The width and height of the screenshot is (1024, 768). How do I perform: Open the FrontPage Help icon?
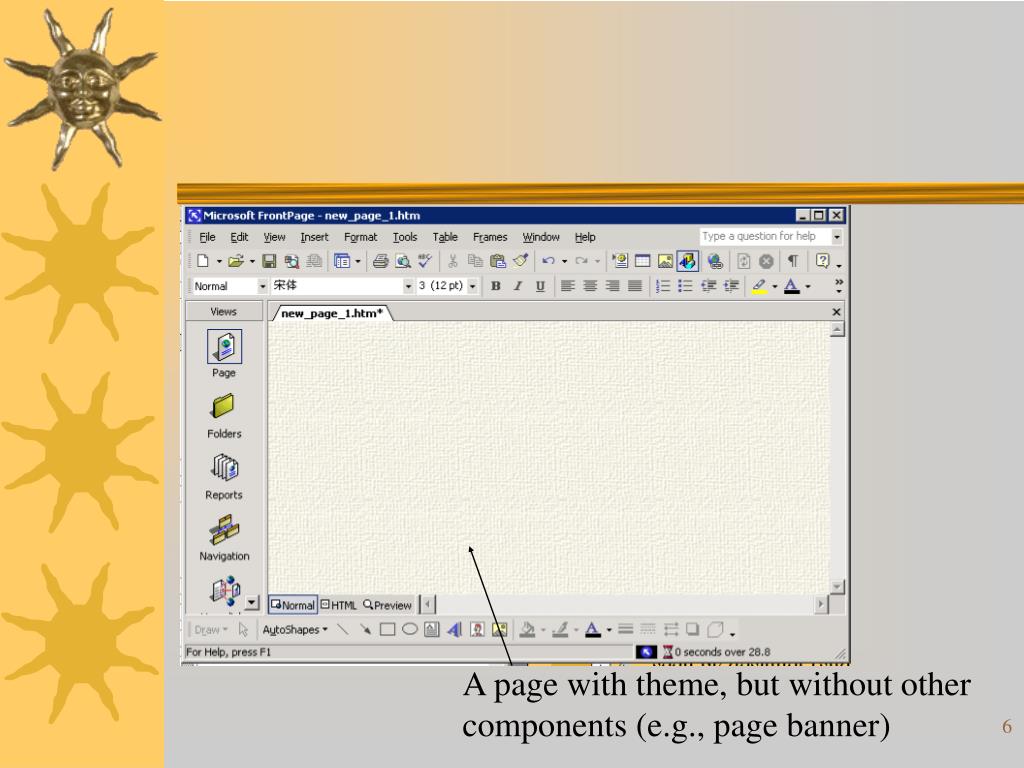(823, 261)
